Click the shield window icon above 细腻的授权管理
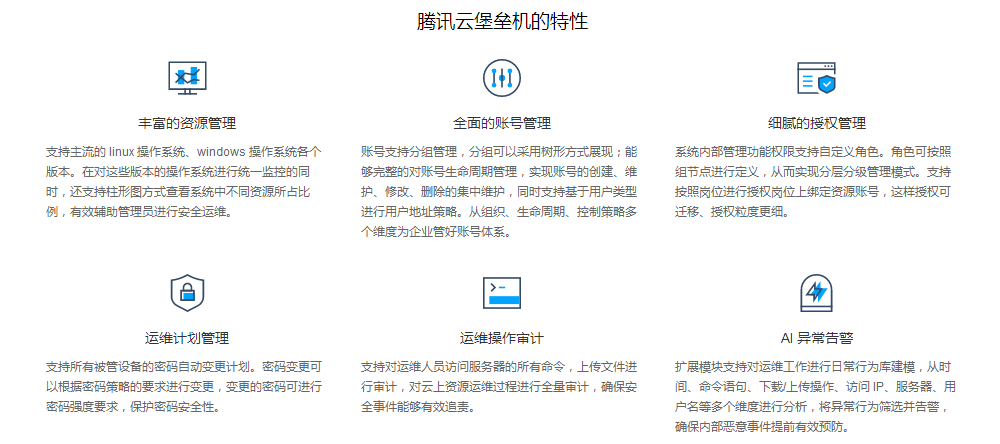1000x444 pixels. [816, 78]
